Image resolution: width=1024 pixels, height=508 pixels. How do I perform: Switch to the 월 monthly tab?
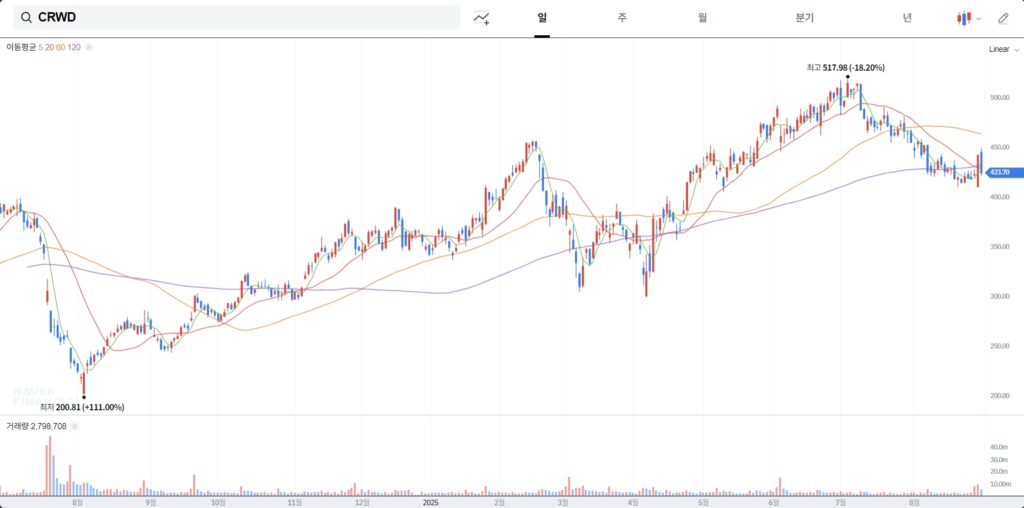(x=702, y=18)
